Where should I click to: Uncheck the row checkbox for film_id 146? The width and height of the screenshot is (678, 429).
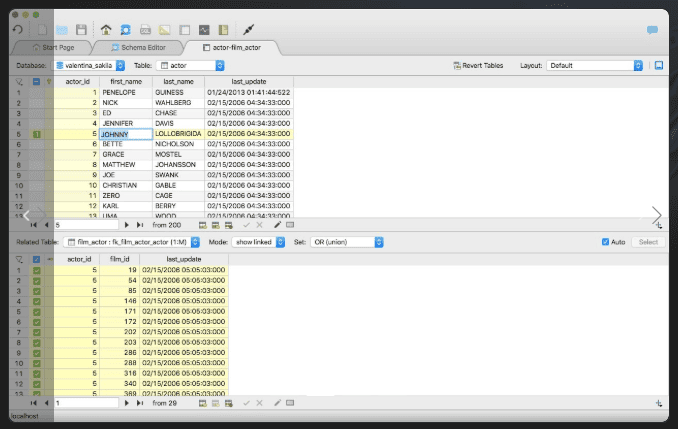(37, 301)
